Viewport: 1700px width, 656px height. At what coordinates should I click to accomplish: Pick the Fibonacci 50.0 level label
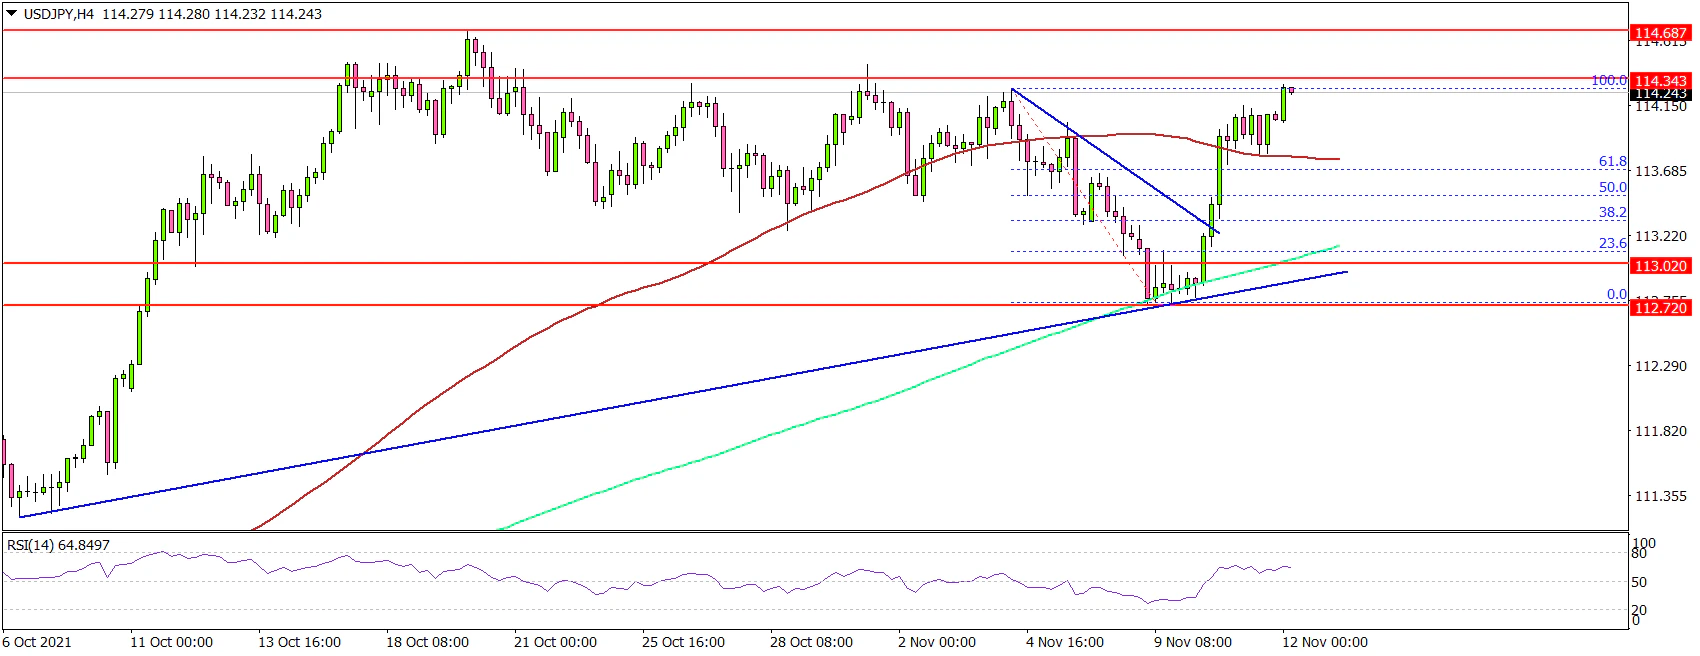tap(1612, 187)
